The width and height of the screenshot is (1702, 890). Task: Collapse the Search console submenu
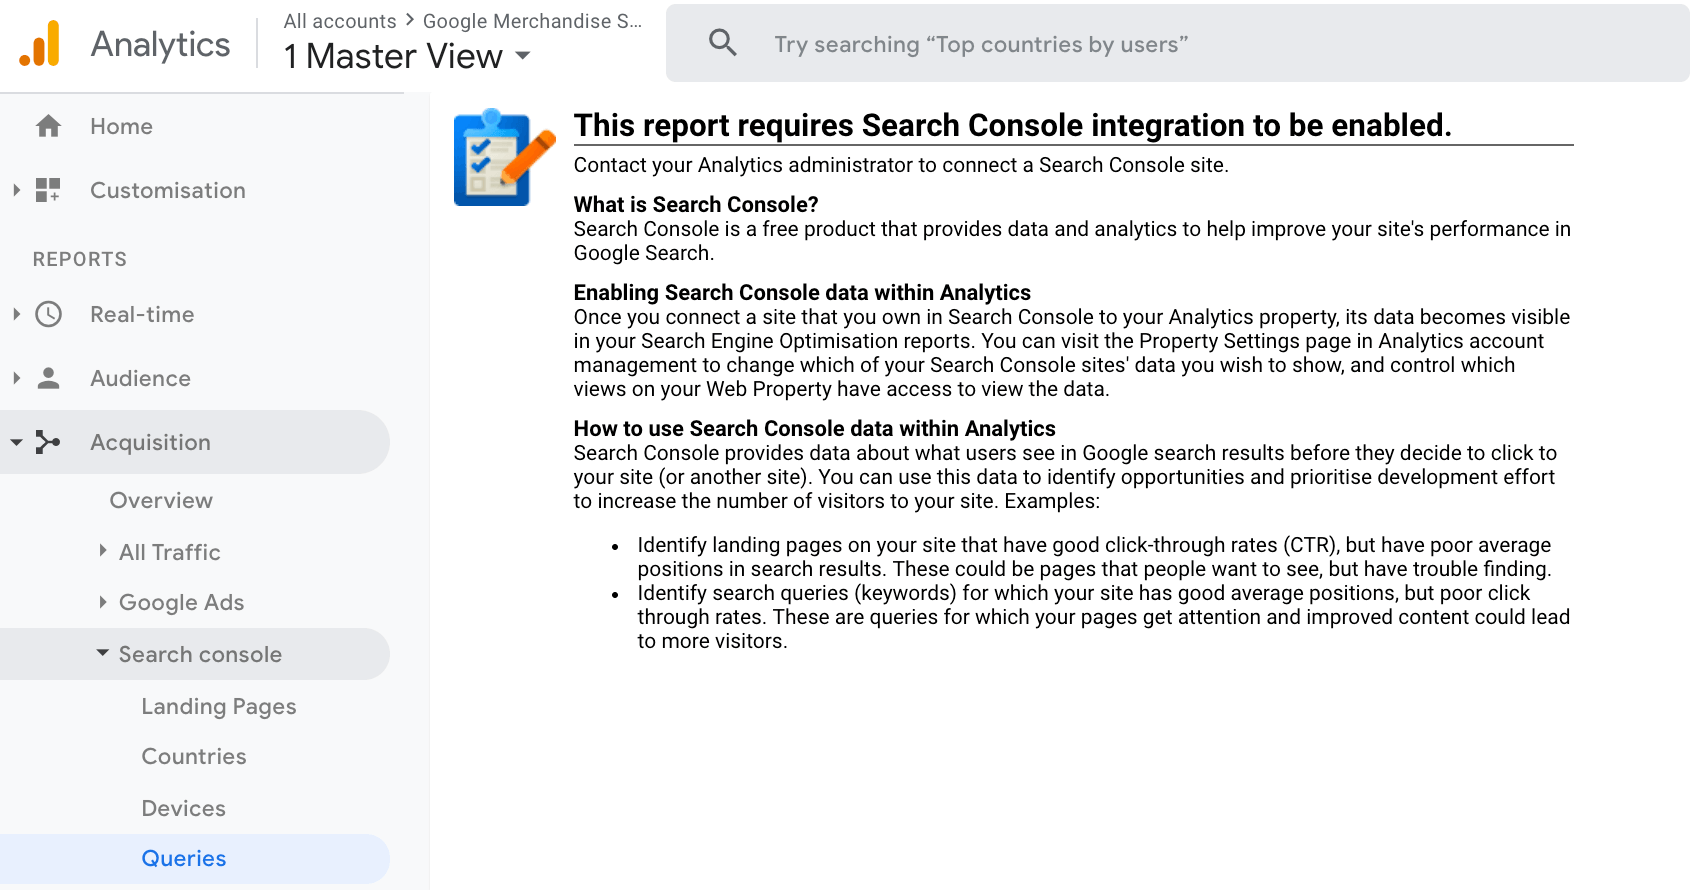pos(103,653)
